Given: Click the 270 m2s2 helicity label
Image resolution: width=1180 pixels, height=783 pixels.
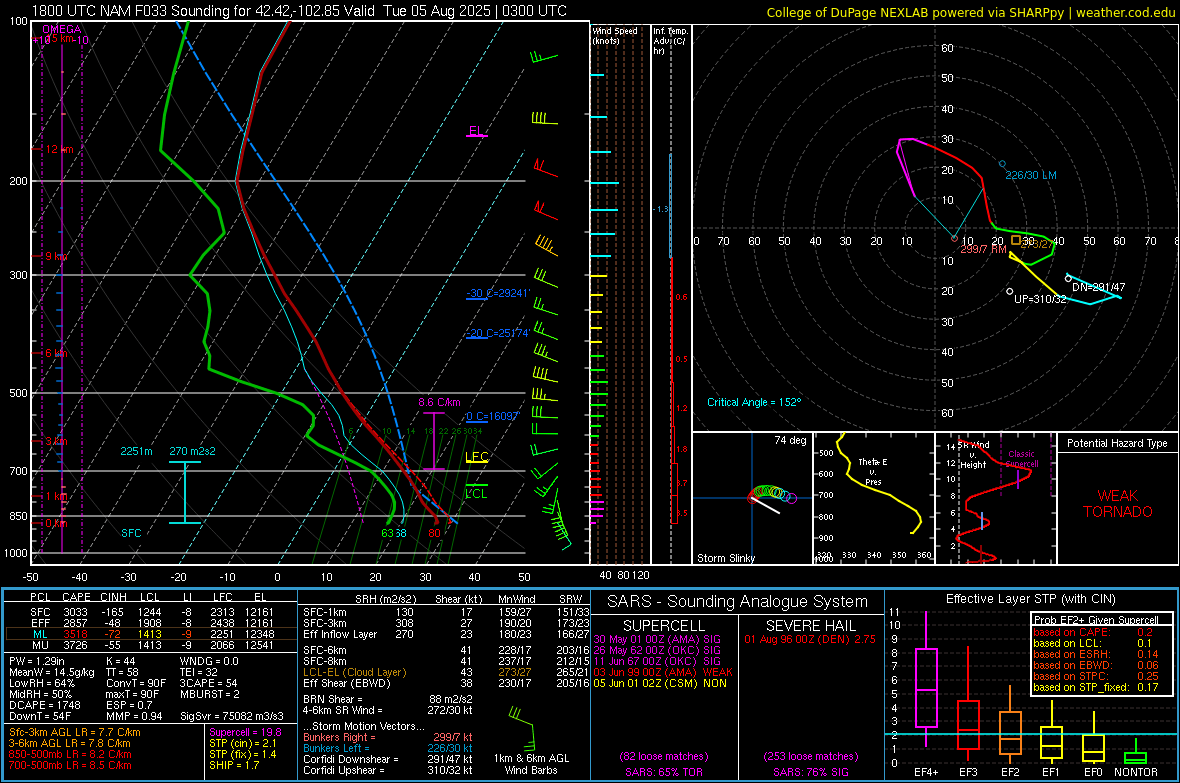Looking at the screenshot, I should click(192, 451).
